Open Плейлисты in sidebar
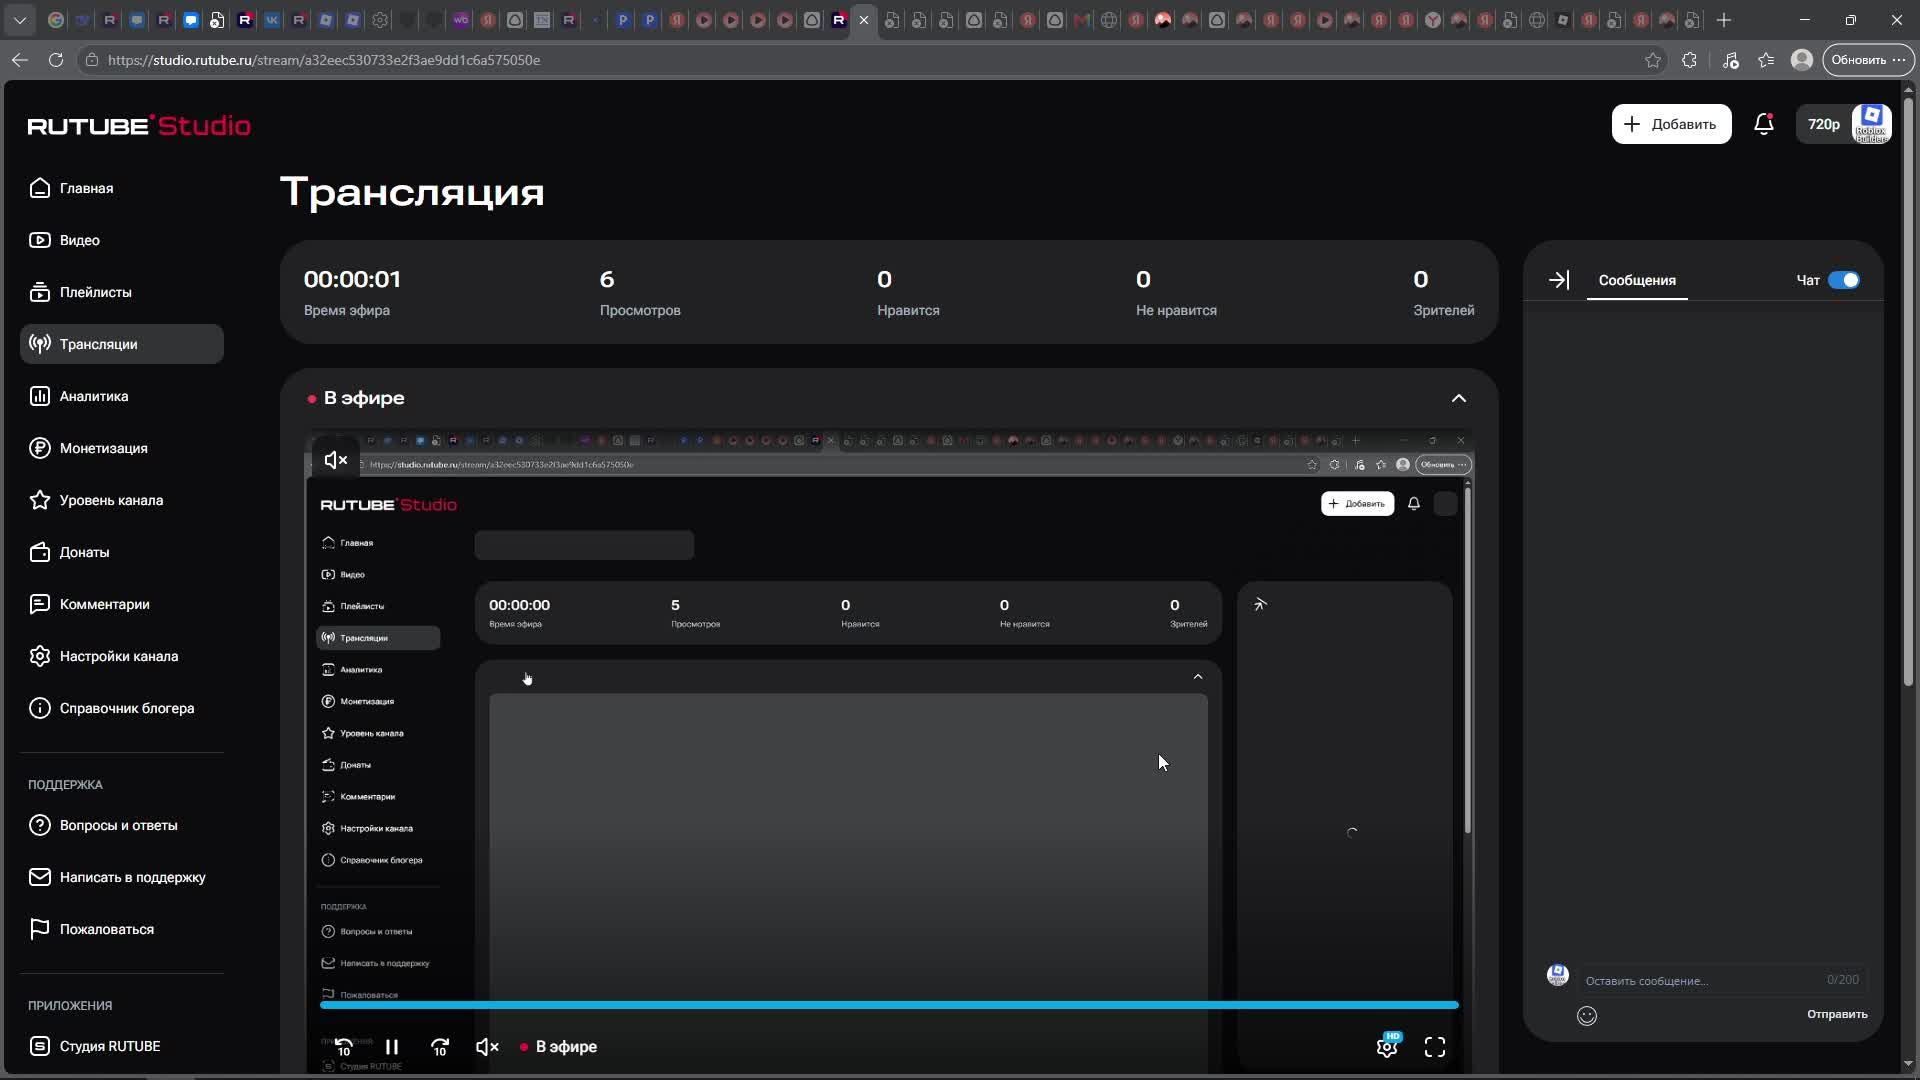This screenshot has height=1080, width=1920. 122,292
